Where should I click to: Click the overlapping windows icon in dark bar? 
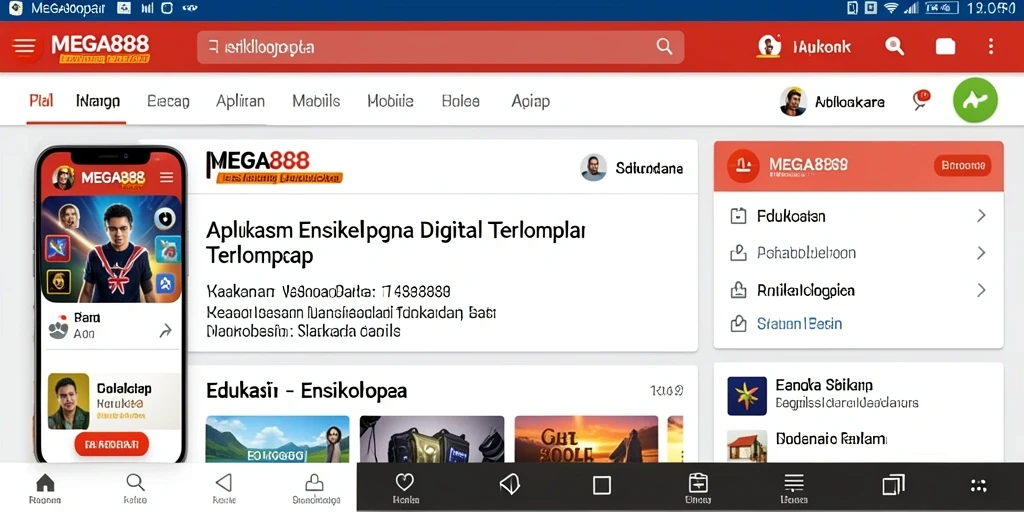coord(893,485)
